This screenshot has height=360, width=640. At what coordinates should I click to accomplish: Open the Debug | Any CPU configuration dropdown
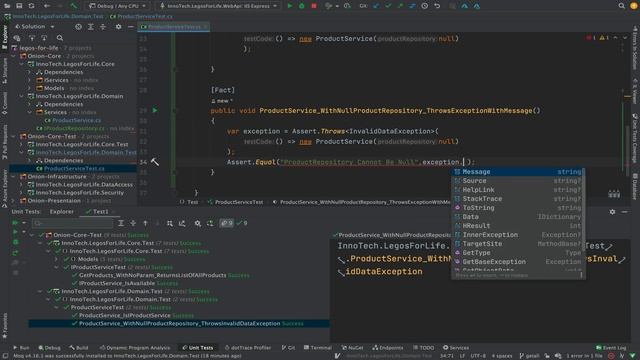point(118,6)
